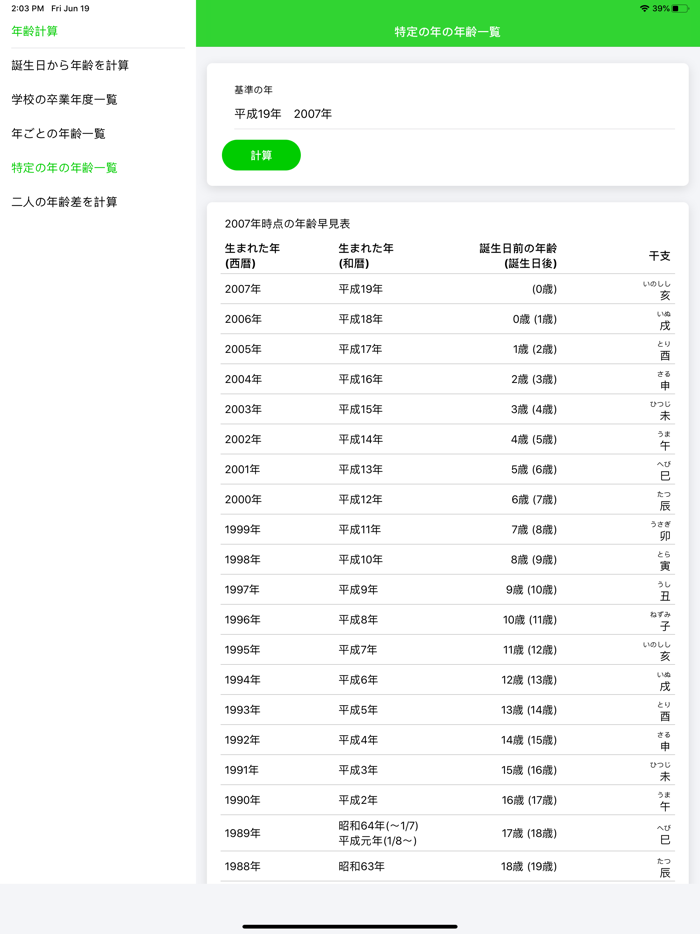This screenshot has height=934, width=700.
Task: Tap the 昭和63年 cell
Action: [x=362, y=867]
